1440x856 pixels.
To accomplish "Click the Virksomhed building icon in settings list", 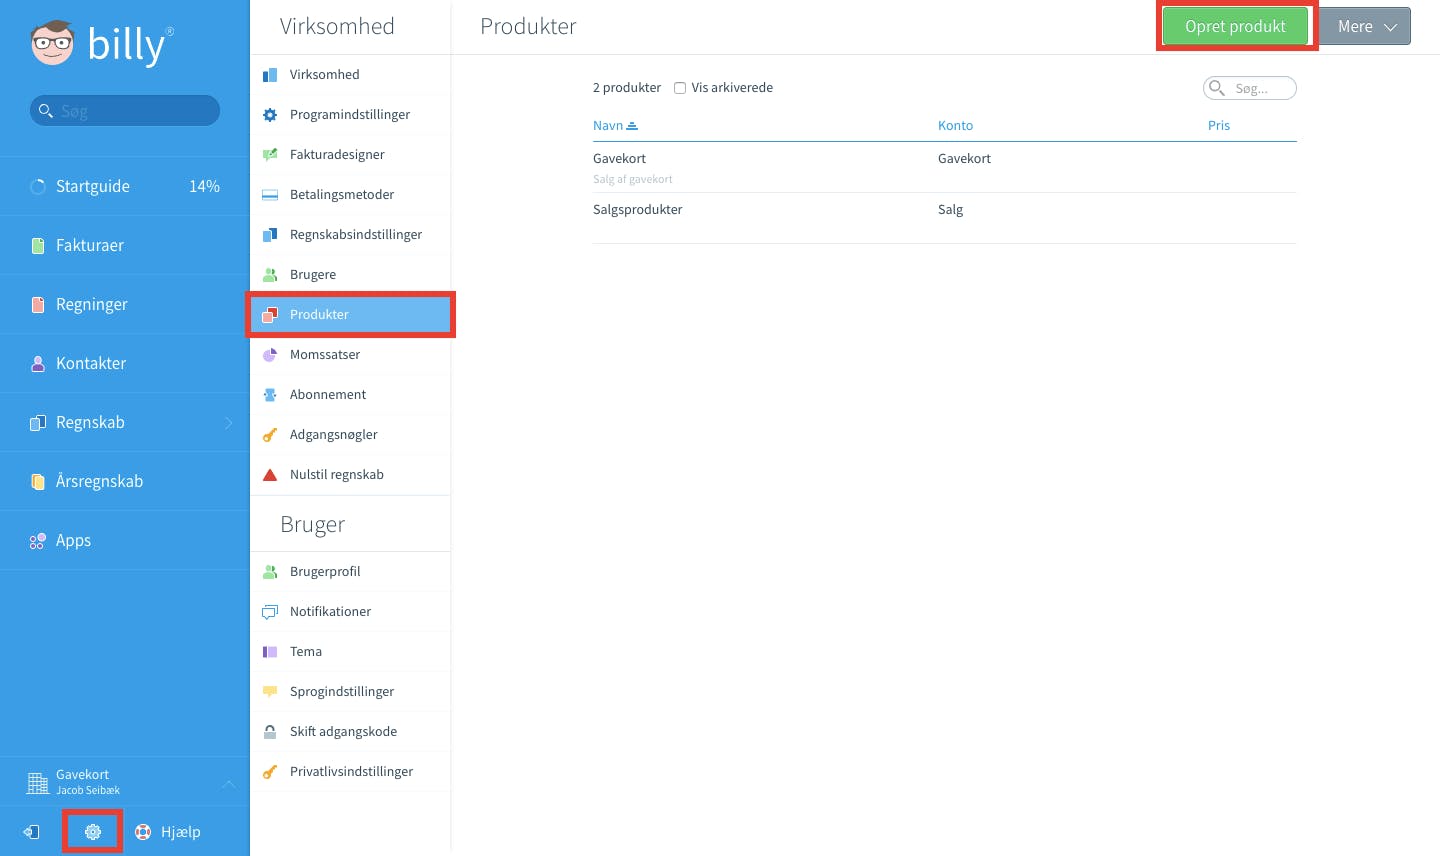I will coord(270,75).
